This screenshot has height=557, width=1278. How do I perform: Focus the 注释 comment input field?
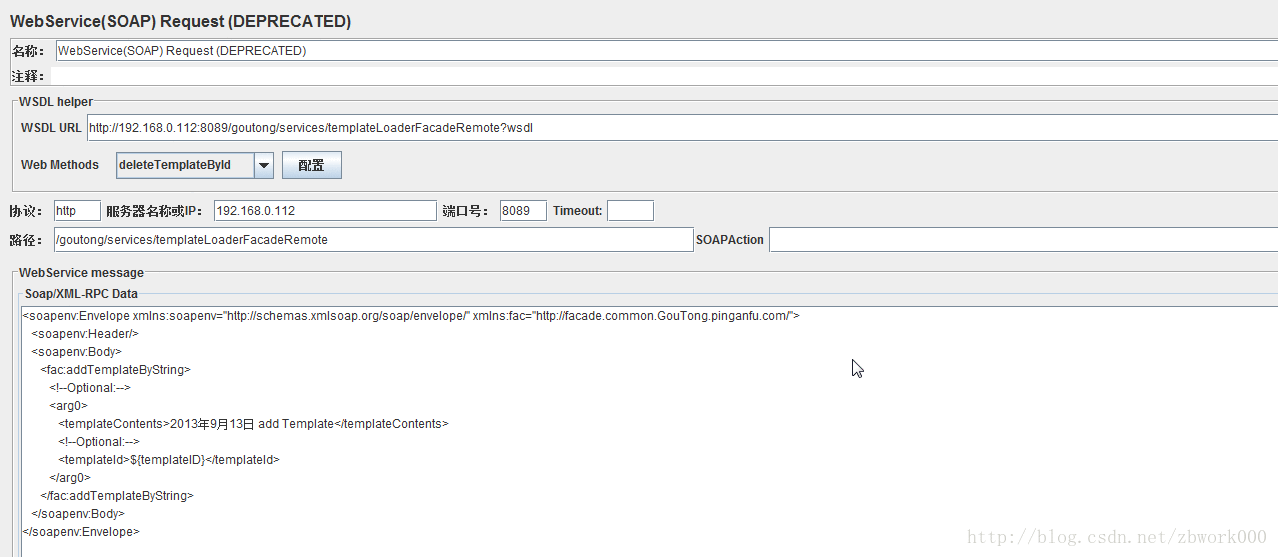click(x=666, y=75)
